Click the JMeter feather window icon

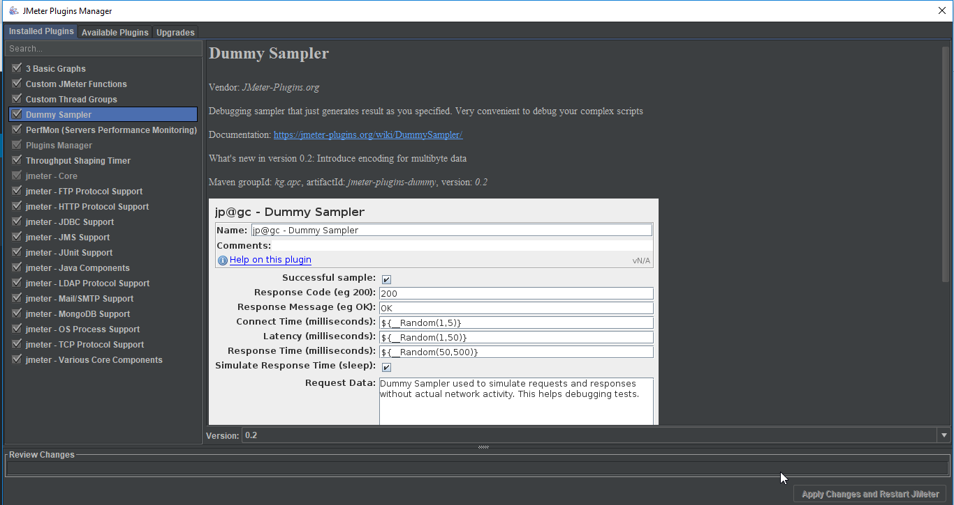(13, 10)
